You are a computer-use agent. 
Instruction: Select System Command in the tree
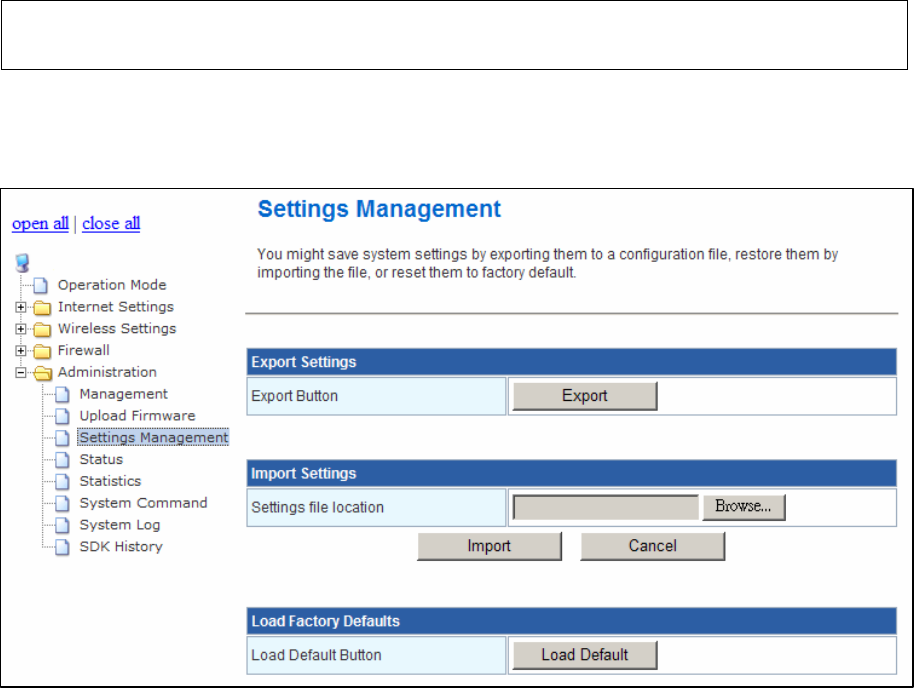tap(143, 503)
